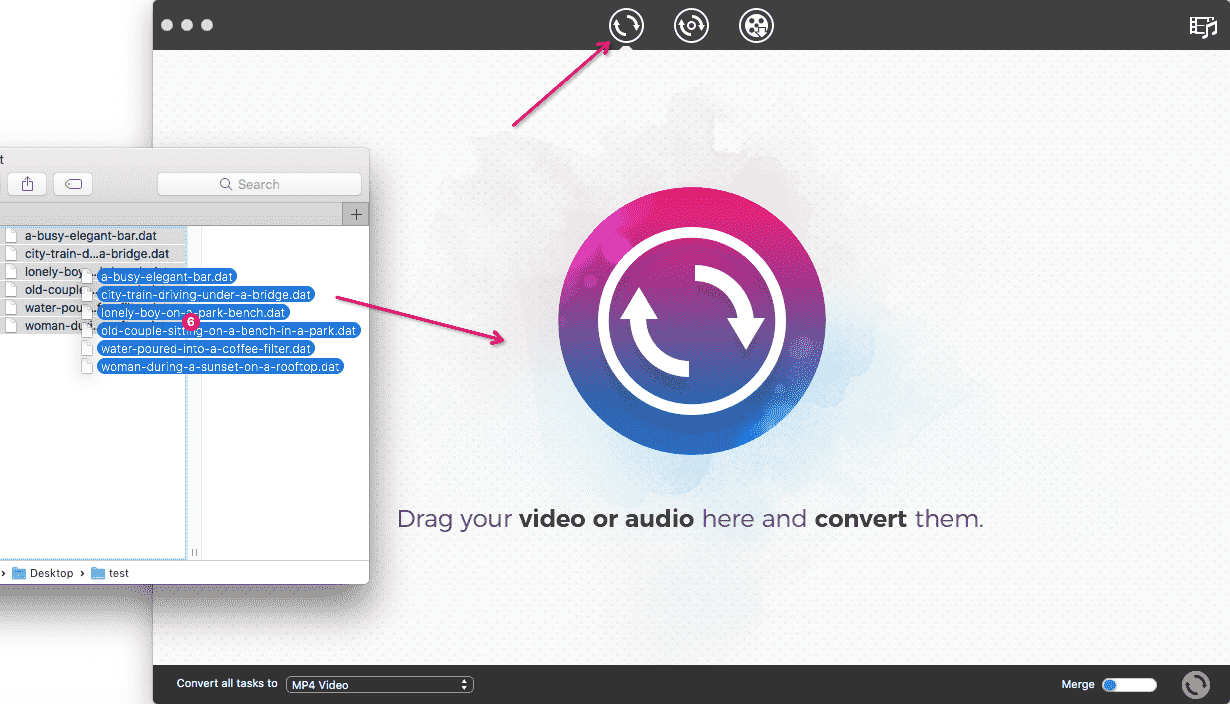Click the "Drag your video or audio here" text
Viewport: 1230px width, 704px height.
click(x=690, y=519)
